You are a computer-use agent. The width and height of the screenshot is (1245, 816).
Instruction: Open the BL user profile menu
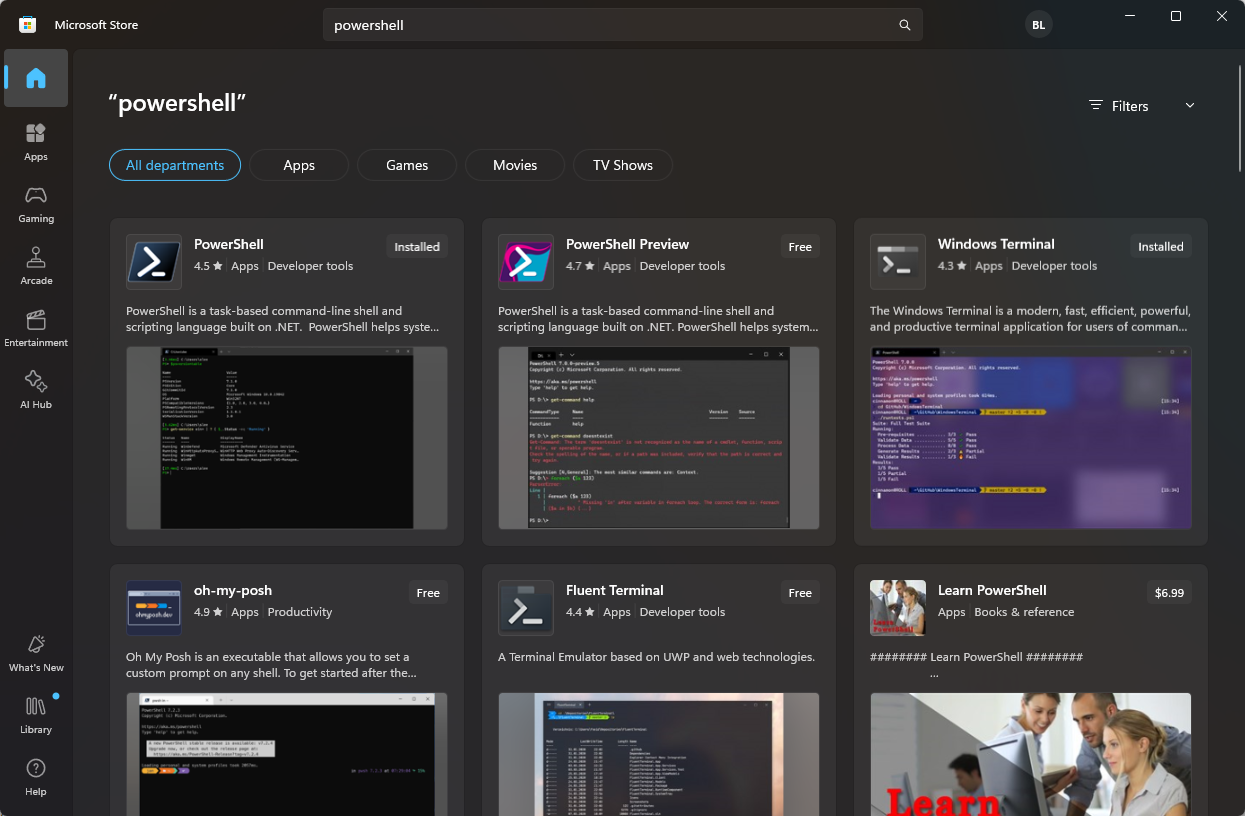pyautogui.click(x=1039, y=25)
